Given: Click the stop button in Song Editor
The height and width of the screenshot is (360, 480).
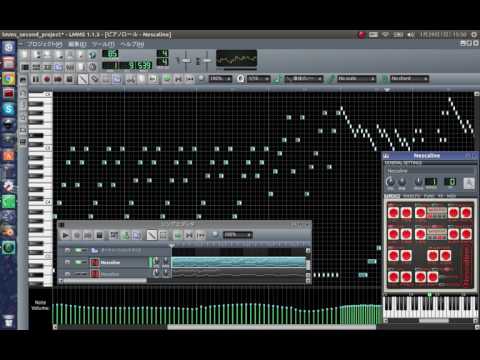Looking at the screenshot, I should point(99,235).
